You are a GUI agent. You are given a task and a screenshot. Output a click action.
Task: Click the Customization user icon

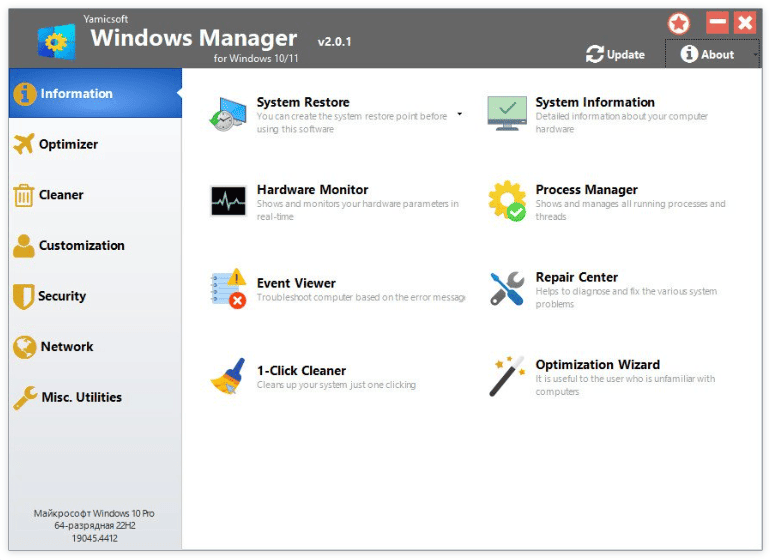24,246
